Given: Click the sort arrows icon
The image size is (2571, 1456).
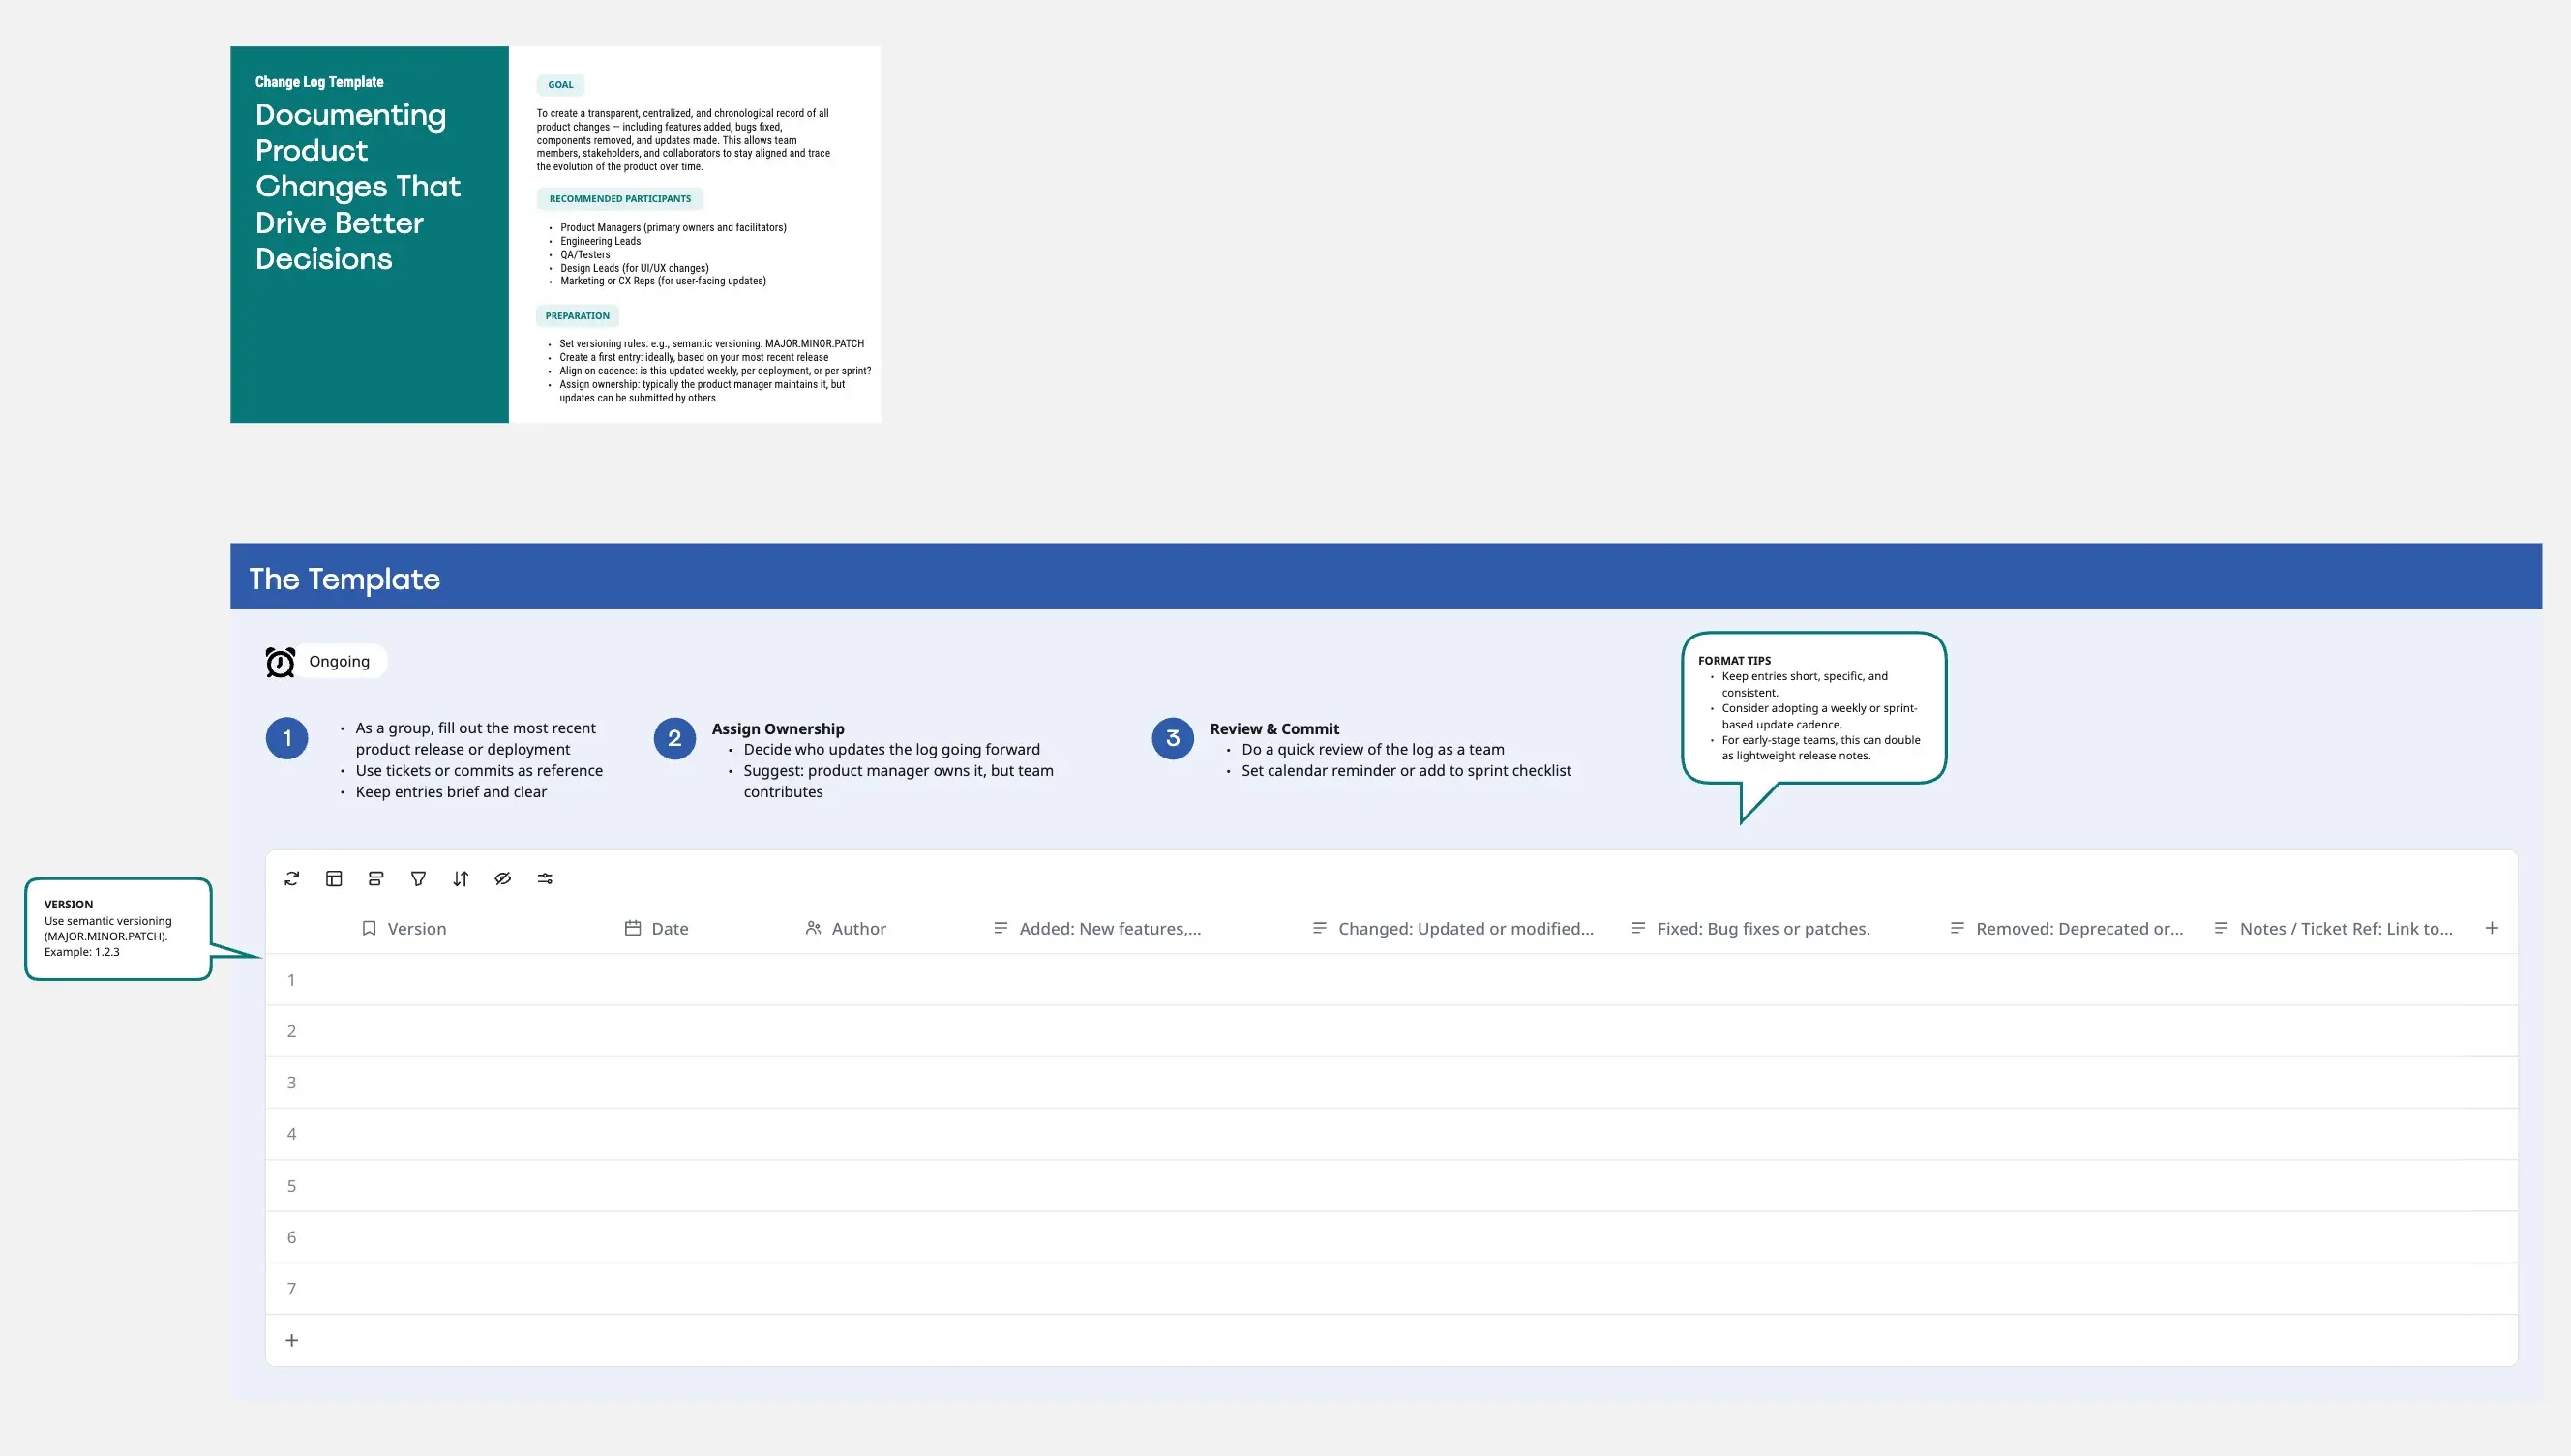Looking at the screenshot, I should click(460, 879).
